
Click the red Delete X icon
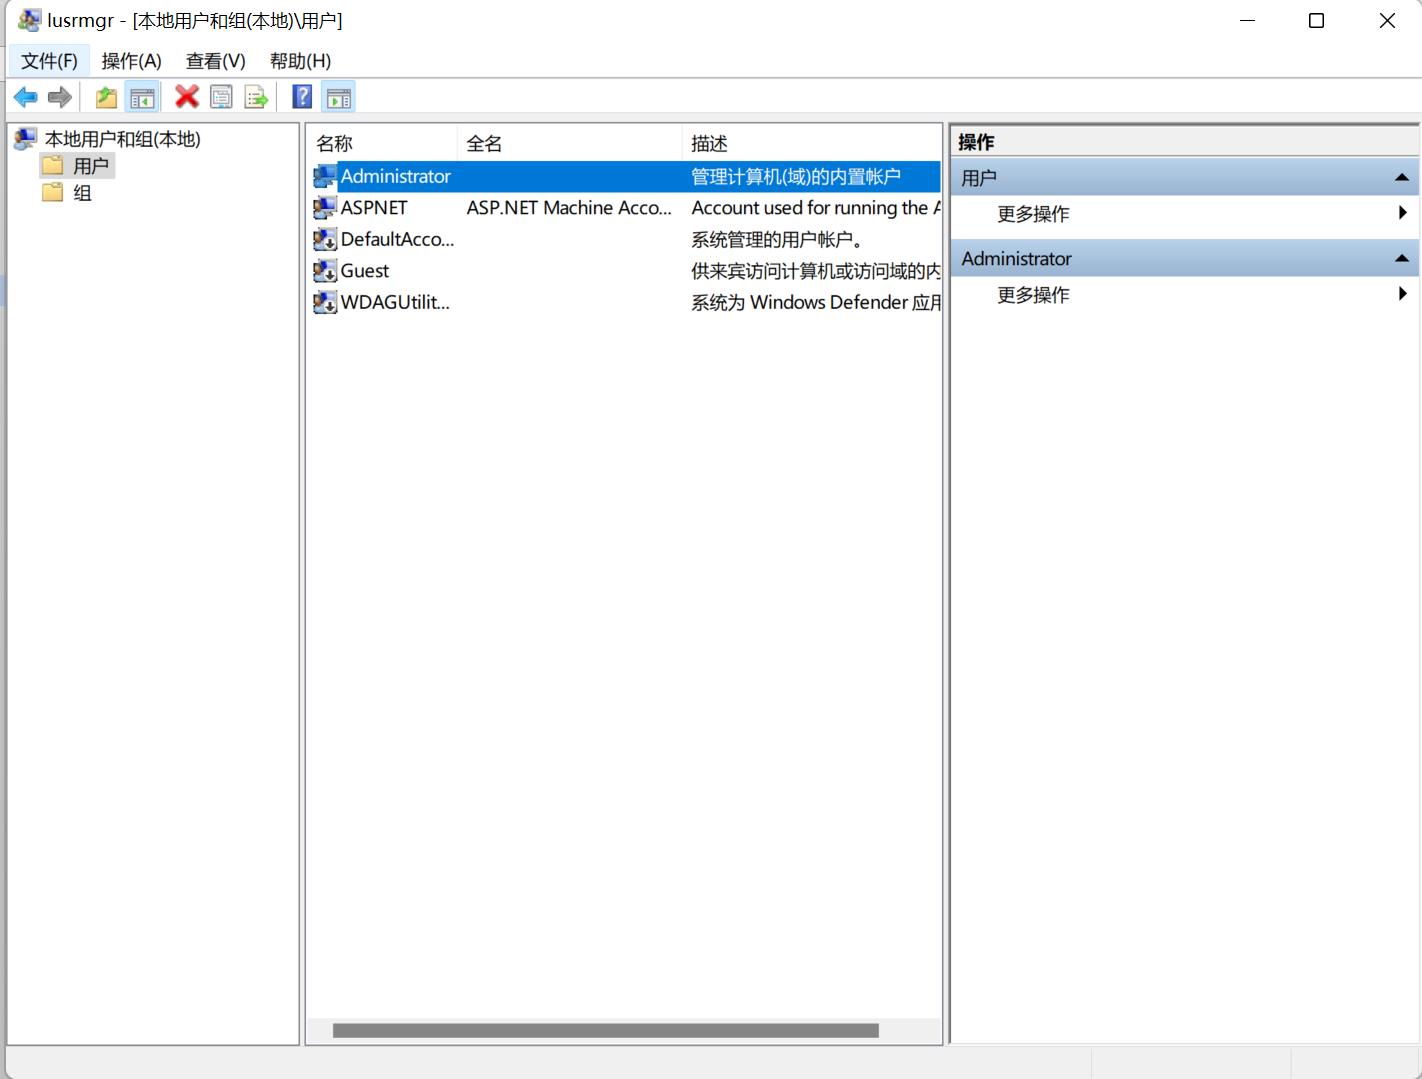187,97
